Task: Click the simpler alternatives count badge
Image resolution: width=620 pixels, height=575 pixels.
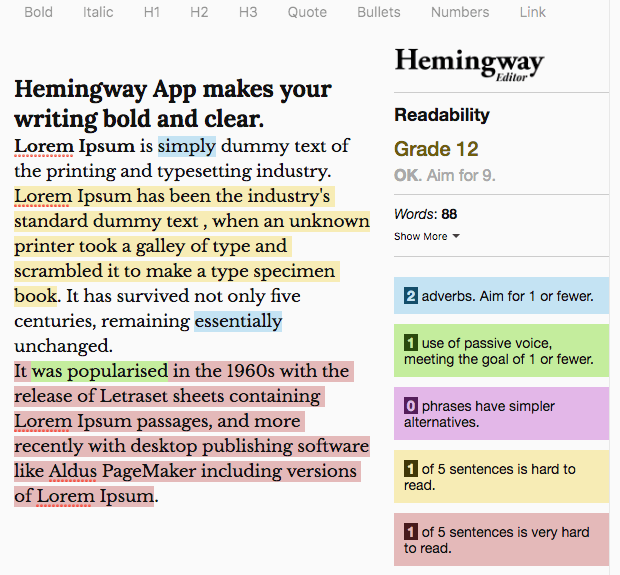Action: coord(410,406)
